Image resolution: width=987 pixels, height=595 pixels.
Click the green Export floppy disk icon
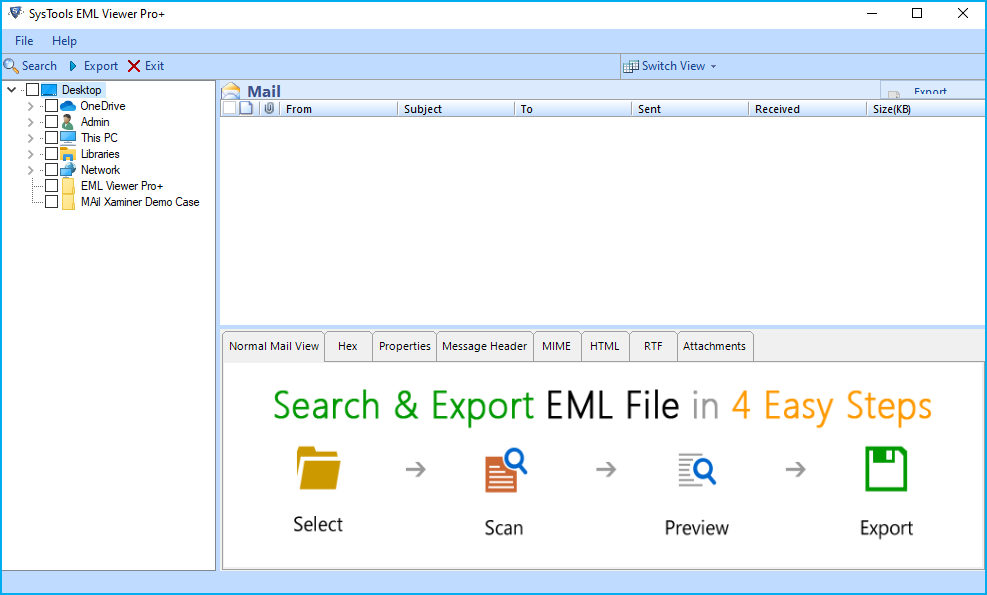coord(886,469)
